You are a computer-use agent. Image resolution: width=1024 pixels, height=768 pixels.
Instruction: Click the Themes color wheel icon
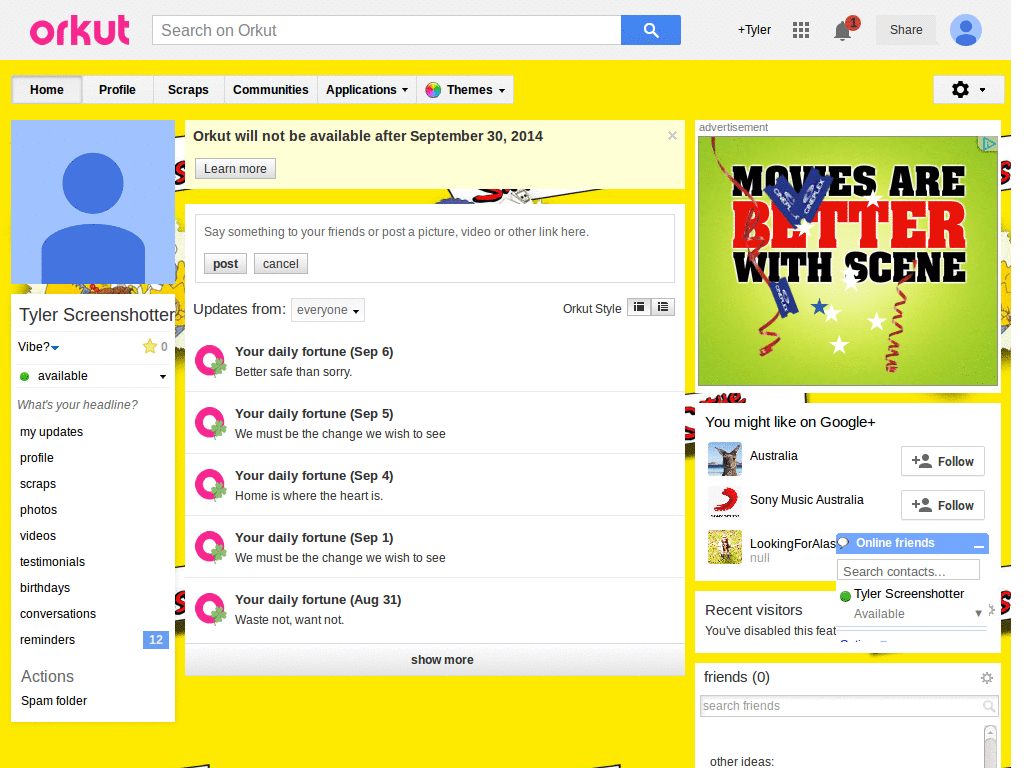[x=432, y=90]
